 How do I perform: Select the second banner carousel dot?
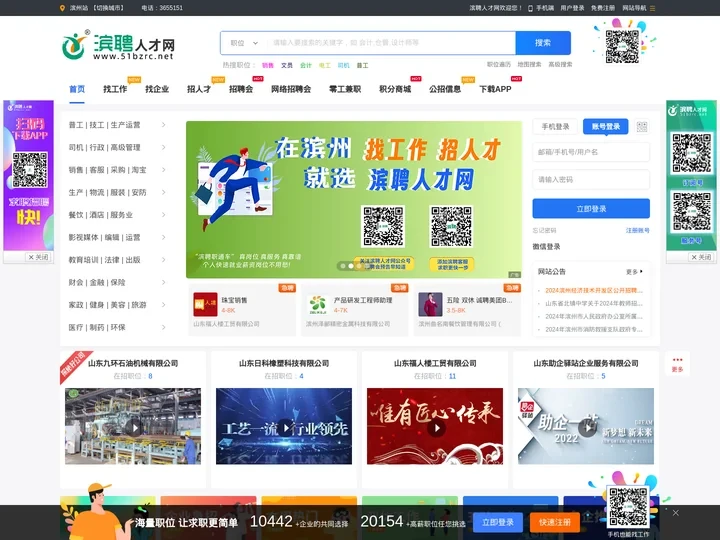pyautogui.click(x=351, y=266)
